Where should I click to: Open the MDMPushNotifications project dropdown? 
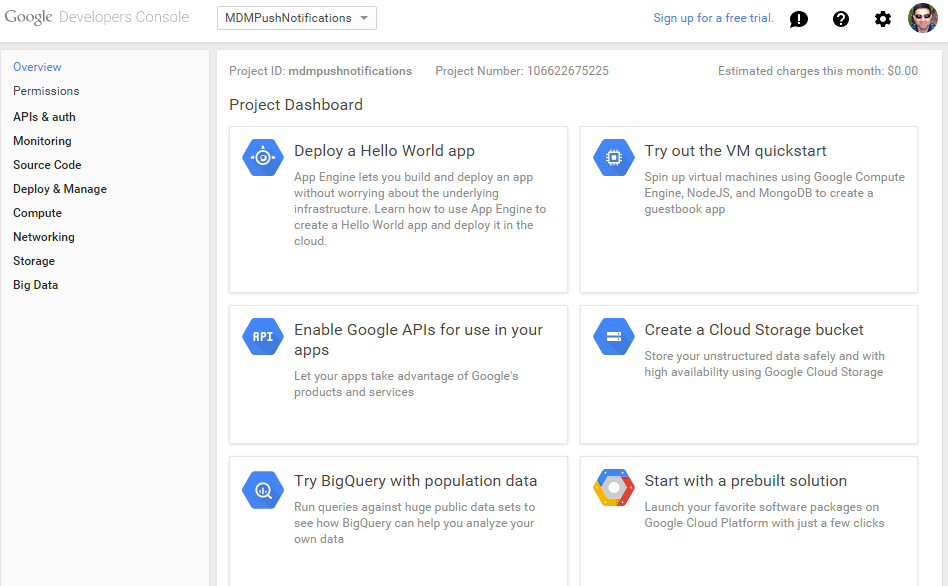[297, 18]
